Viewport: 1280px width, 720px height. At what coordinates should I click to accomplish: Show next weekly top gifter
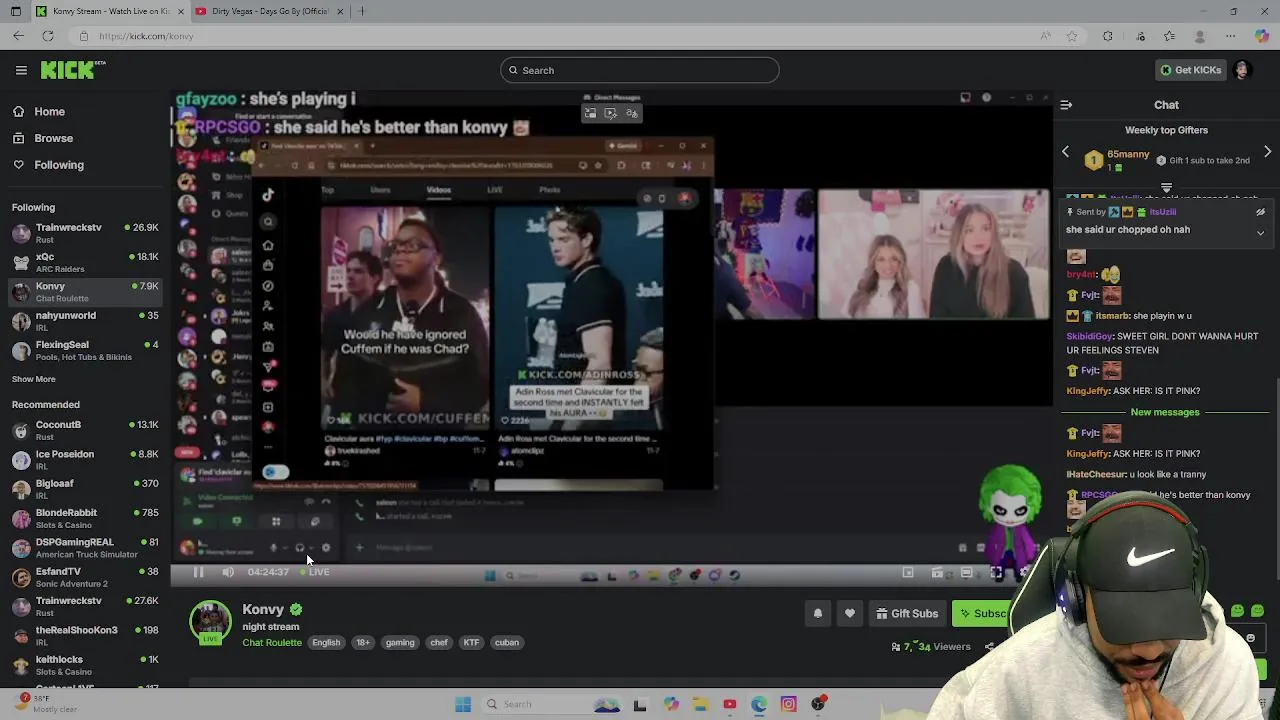(1267, 152)
